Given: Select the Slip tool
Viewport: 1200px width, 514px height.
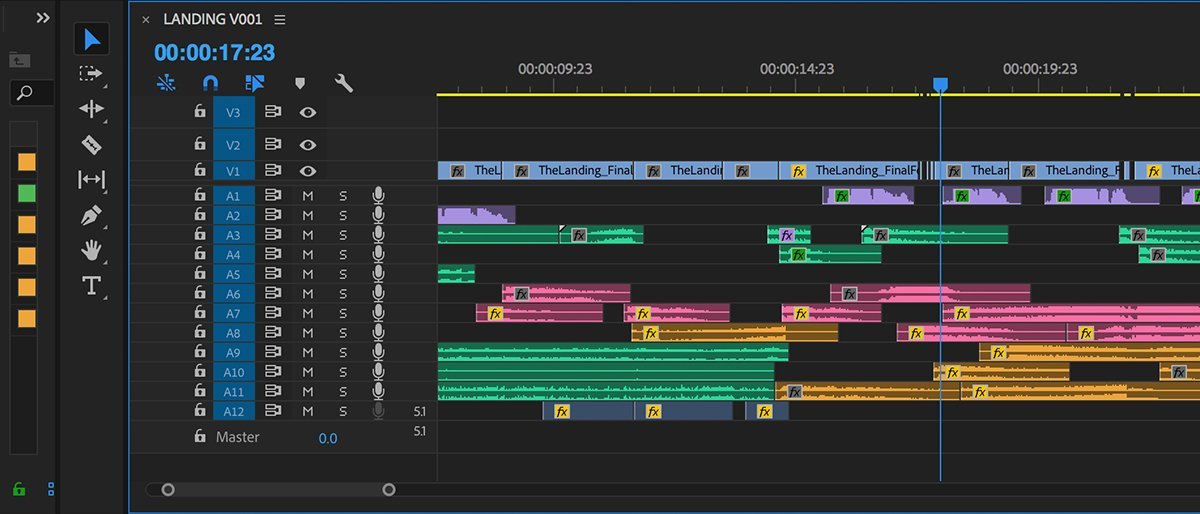Looking at the screenshot, I should coord(91,180).
